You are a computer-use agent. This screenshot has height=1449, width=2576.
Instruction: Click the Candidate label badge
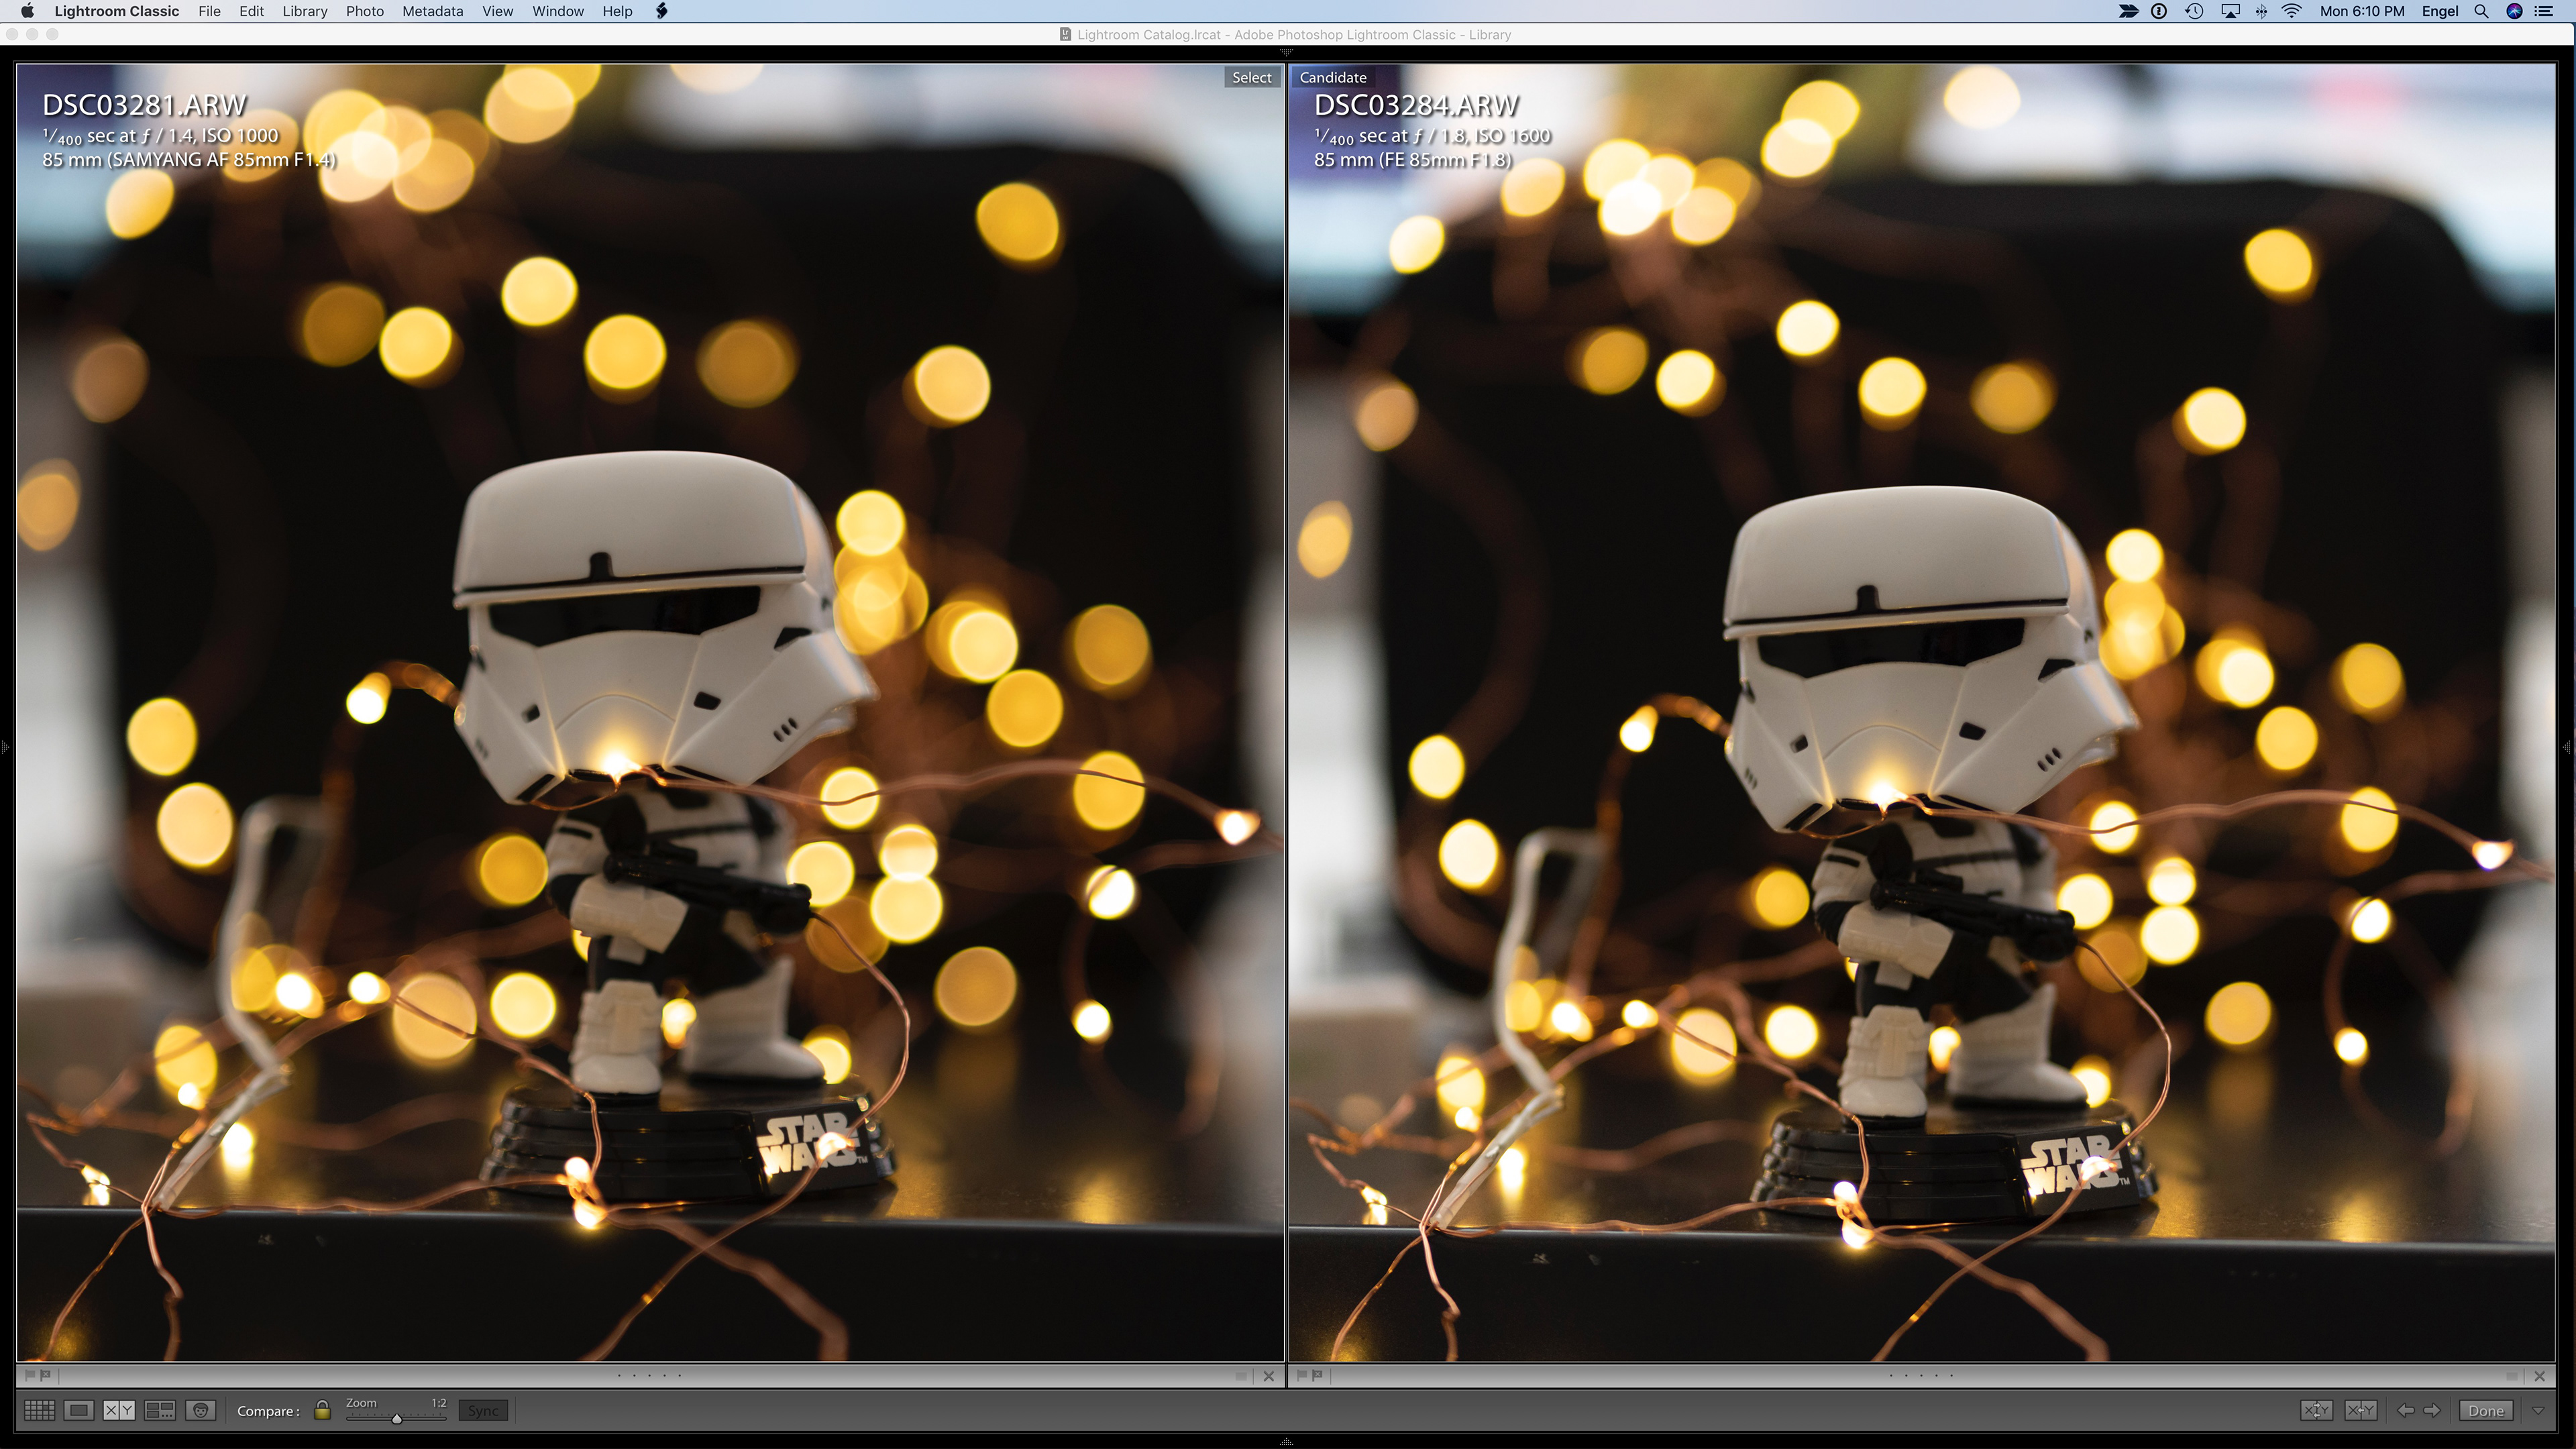click(1333, 77)
